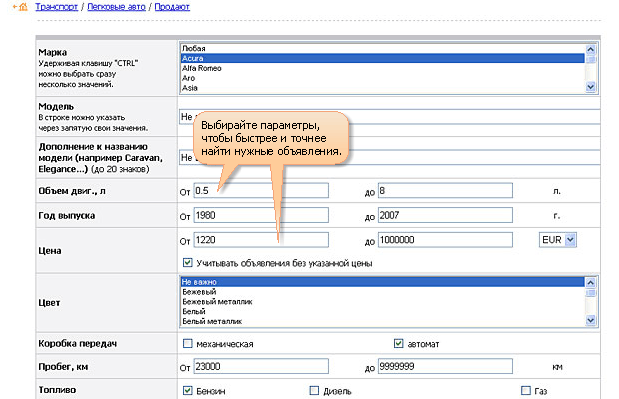Viewport: 619px width, 399px height.
Task: Click the home icon in the breadcrumb
Action: tap(23, 7)
